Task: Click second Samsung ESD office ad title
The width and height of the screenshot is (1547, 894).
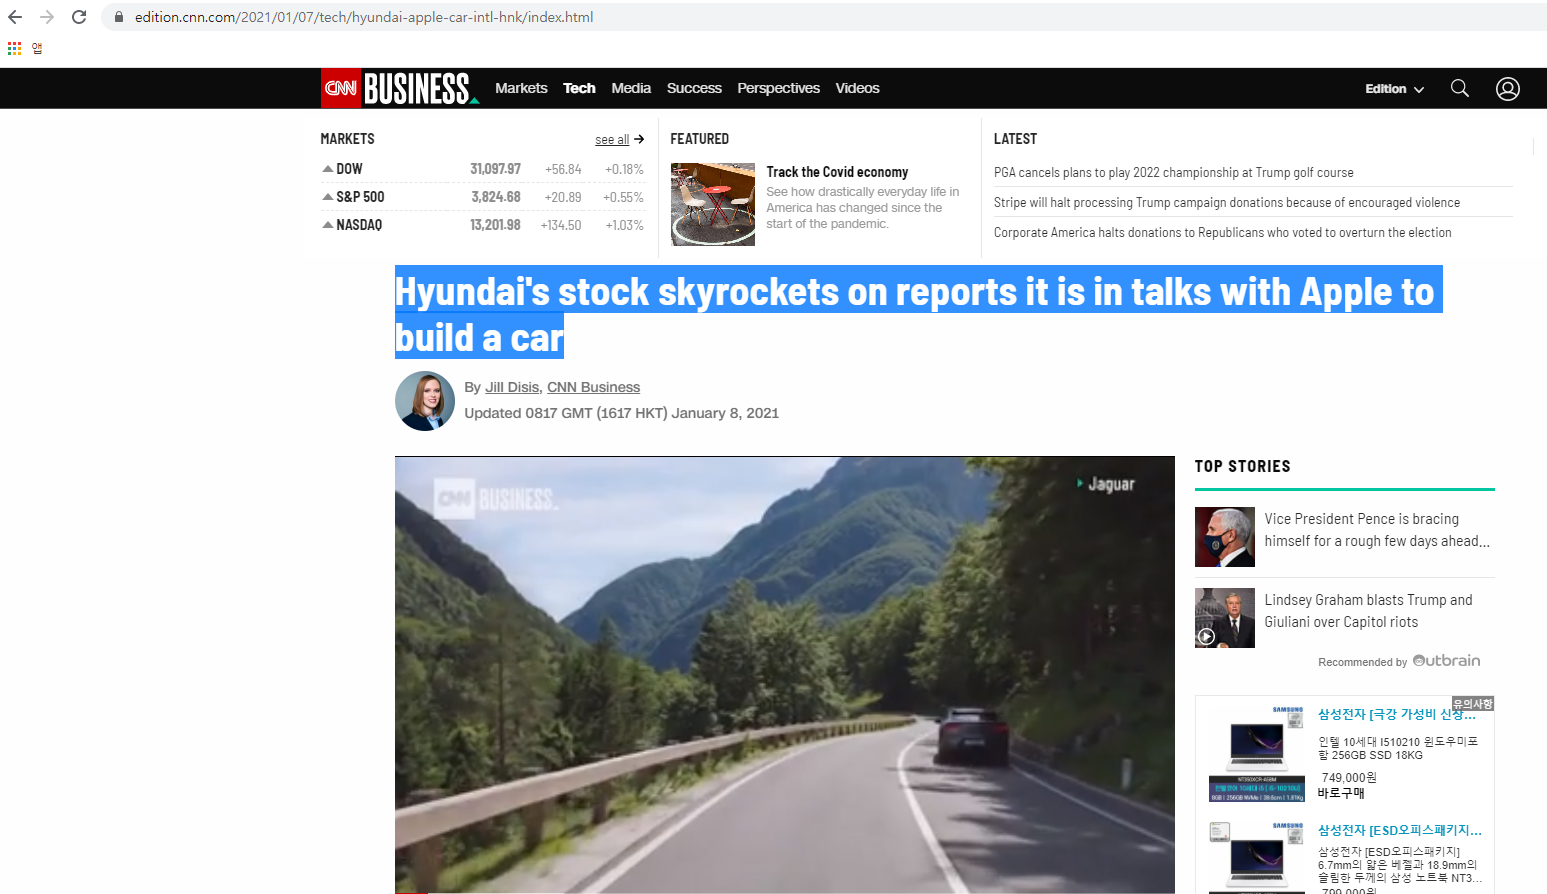Action: [1400, 830]
